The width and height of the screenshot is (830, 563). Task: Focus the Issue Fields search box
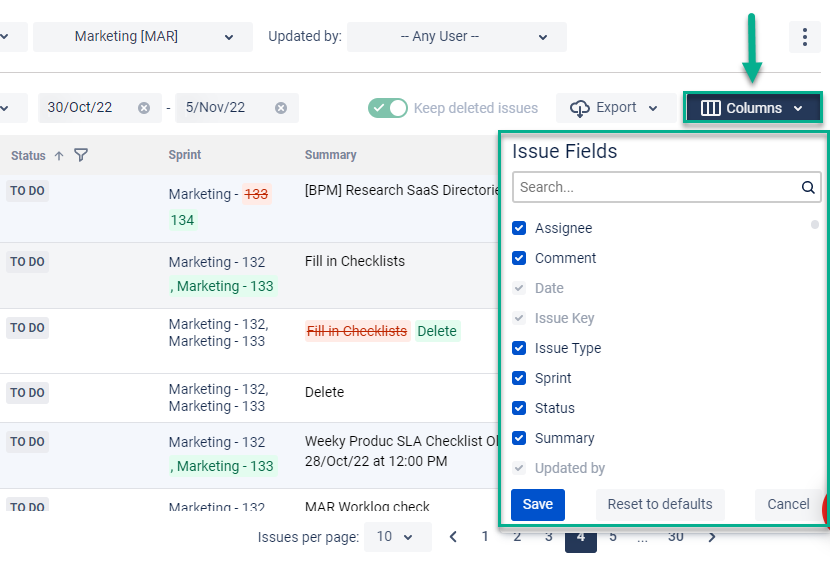pos(656,187)
